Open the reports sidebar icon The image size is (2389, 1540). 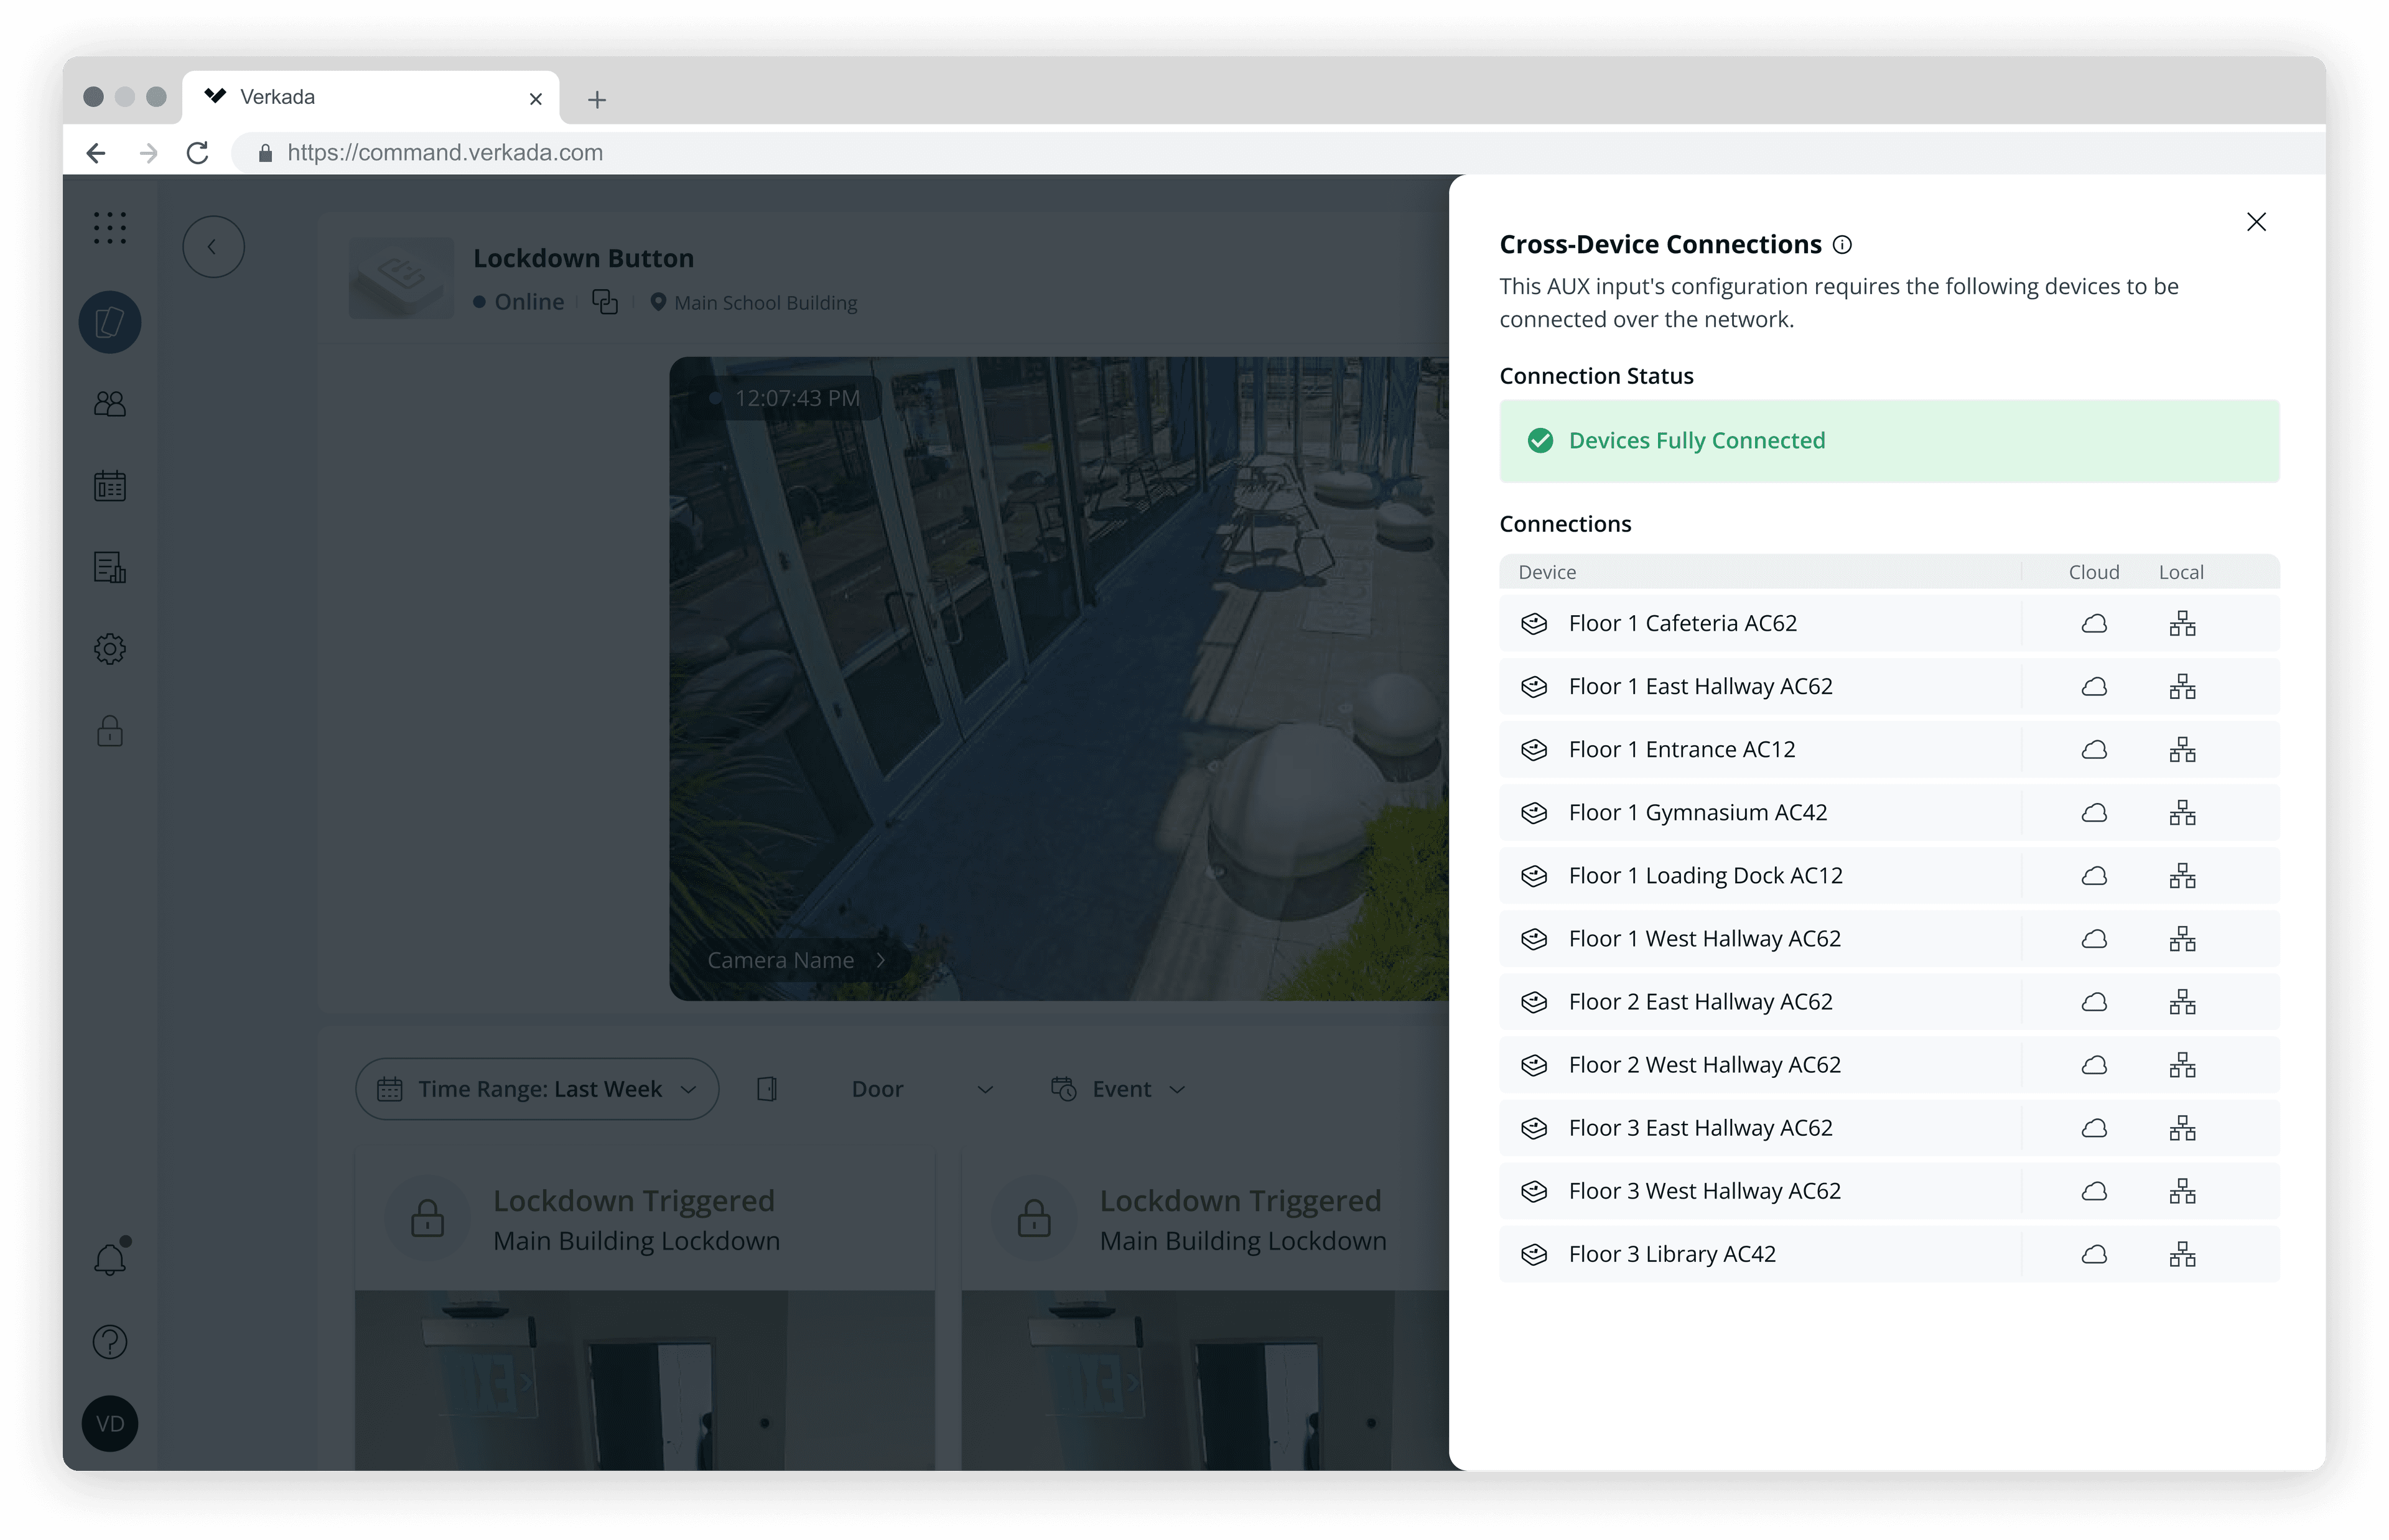[x=110, y=568]
